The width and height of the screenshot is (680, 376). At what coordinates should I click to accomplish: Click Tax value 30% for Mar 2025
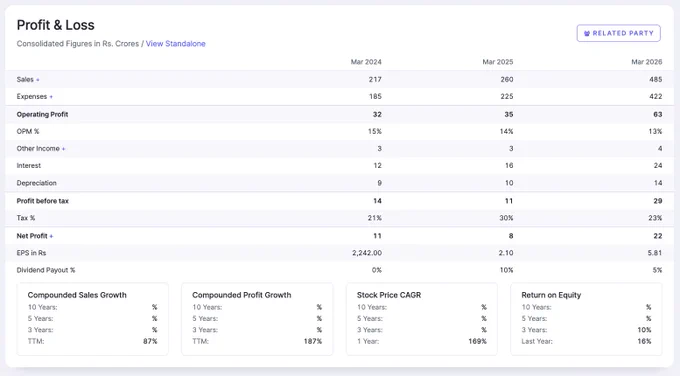click(x=506, y=218)
